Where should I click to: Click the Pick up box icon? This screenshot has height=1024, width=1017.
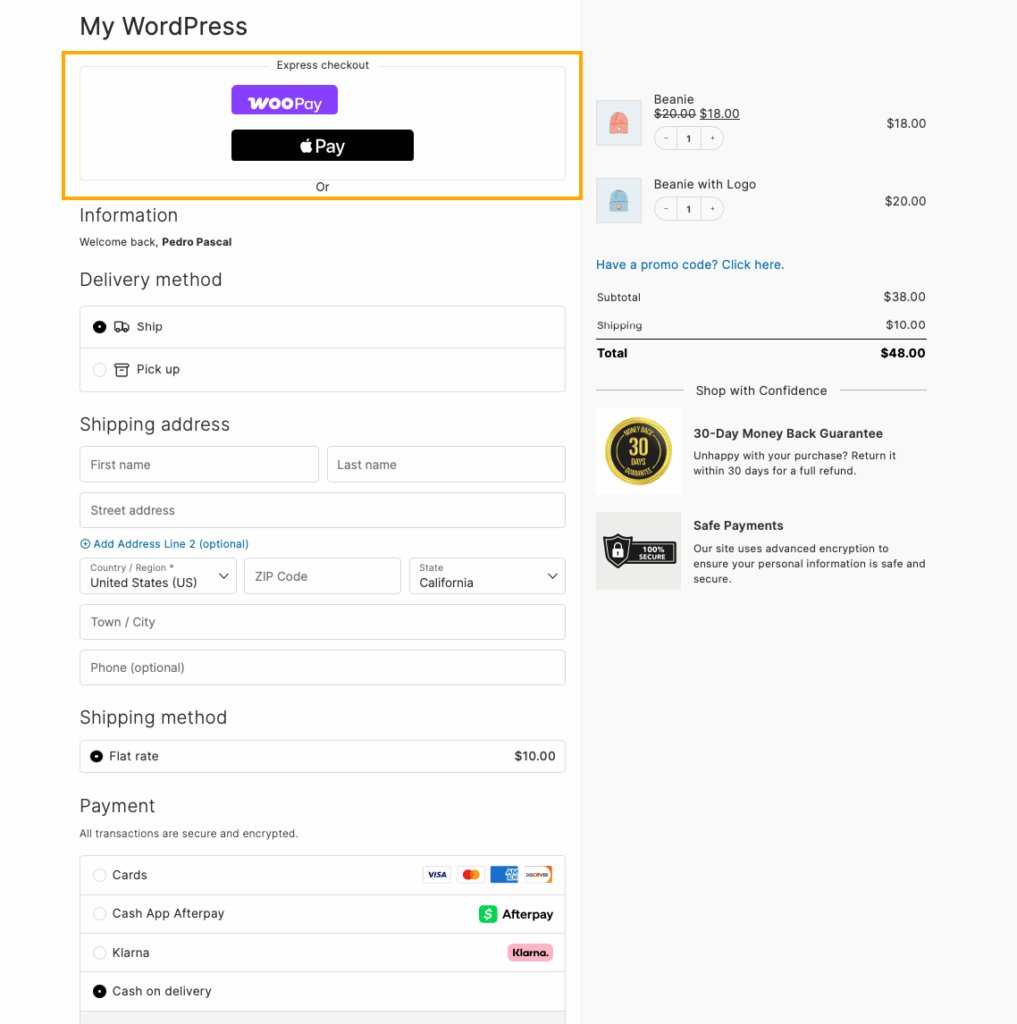point(121,370)
